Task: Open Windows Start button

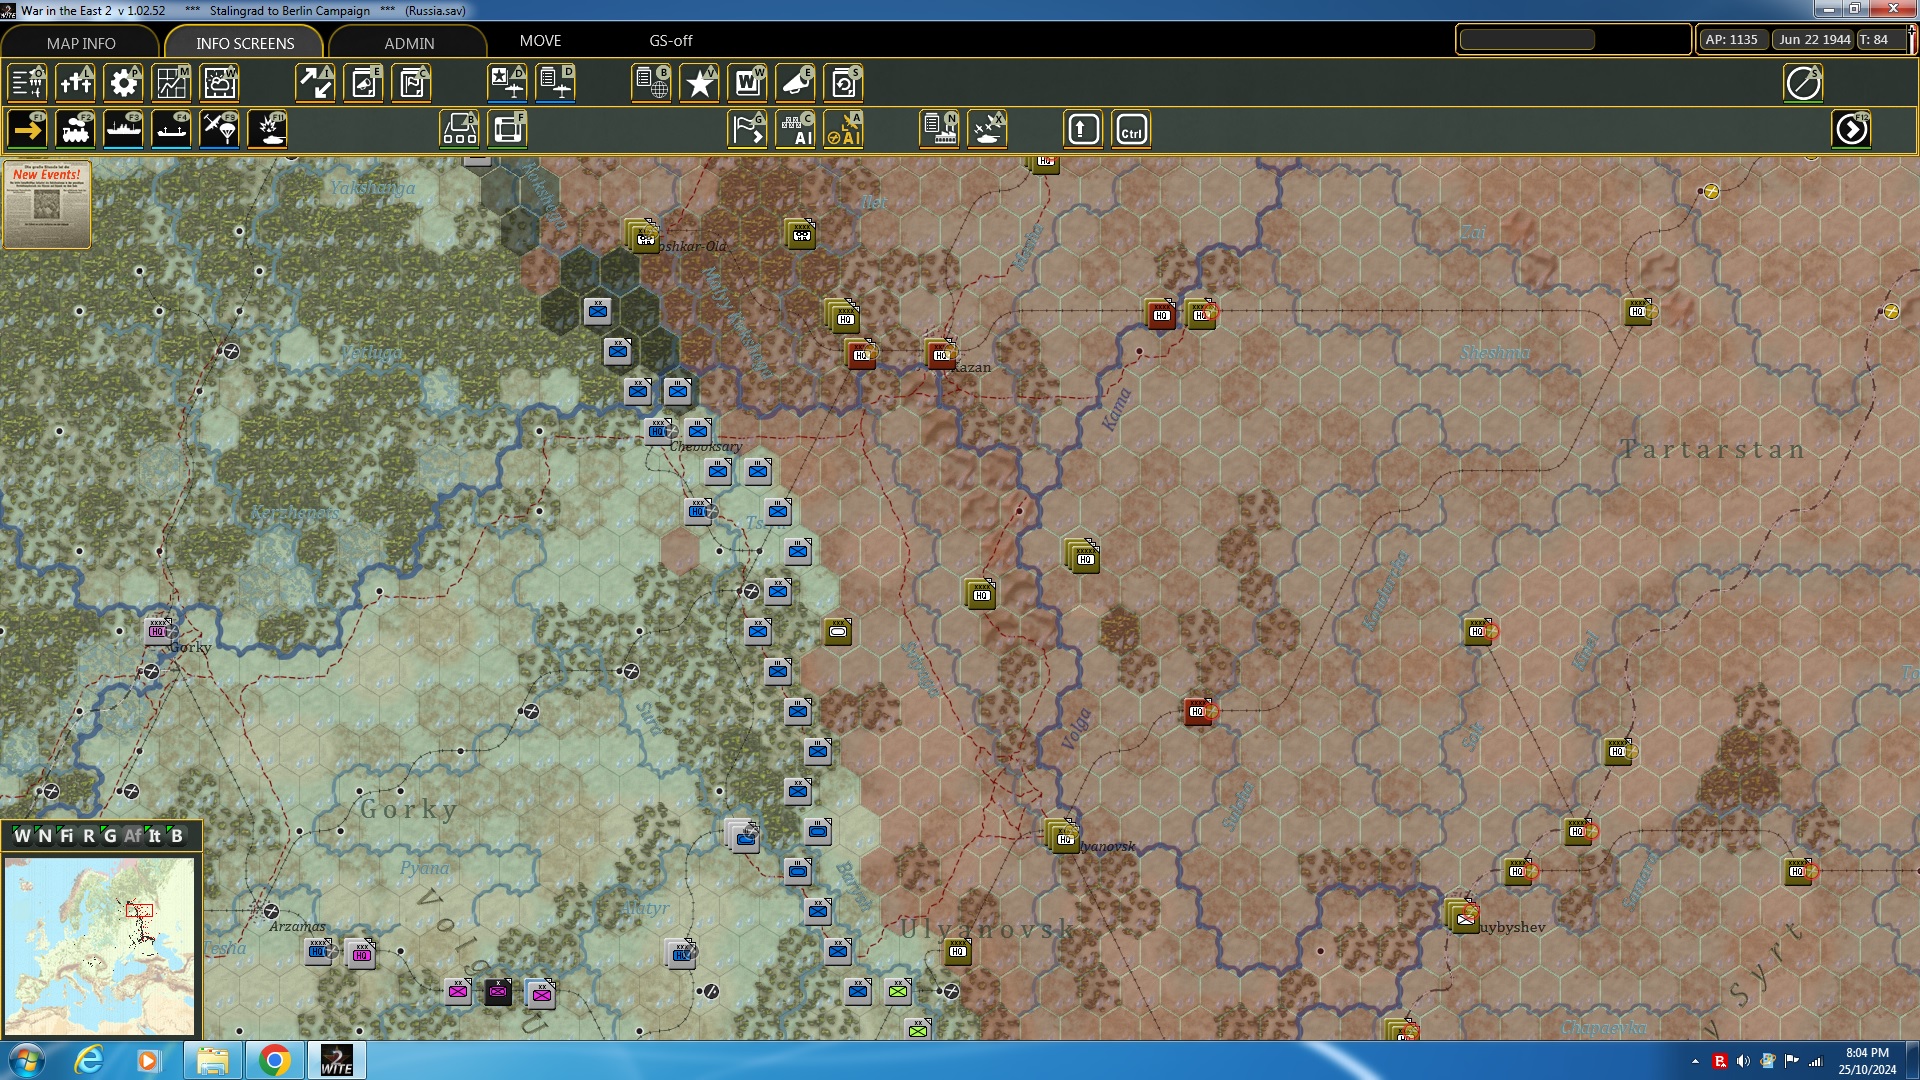Action: (26, 1060)
